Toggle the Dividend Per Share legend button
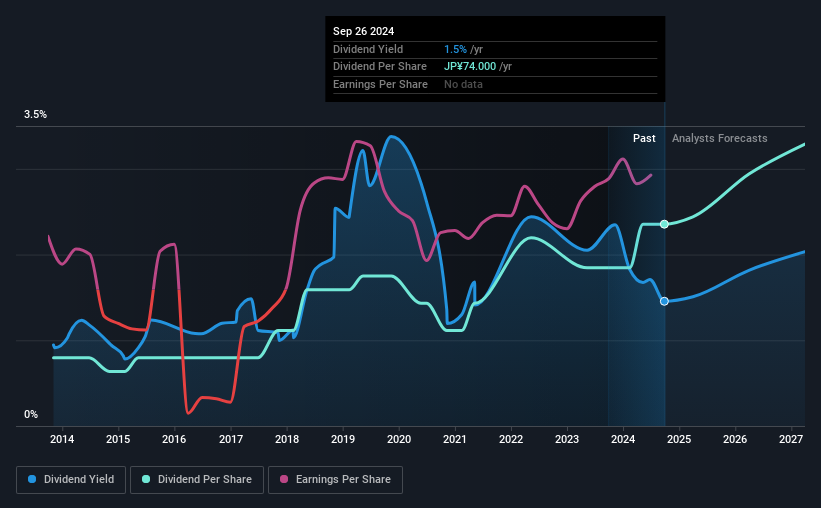The height and width of the screenshot is (508, 821). (x=197, y=480)
